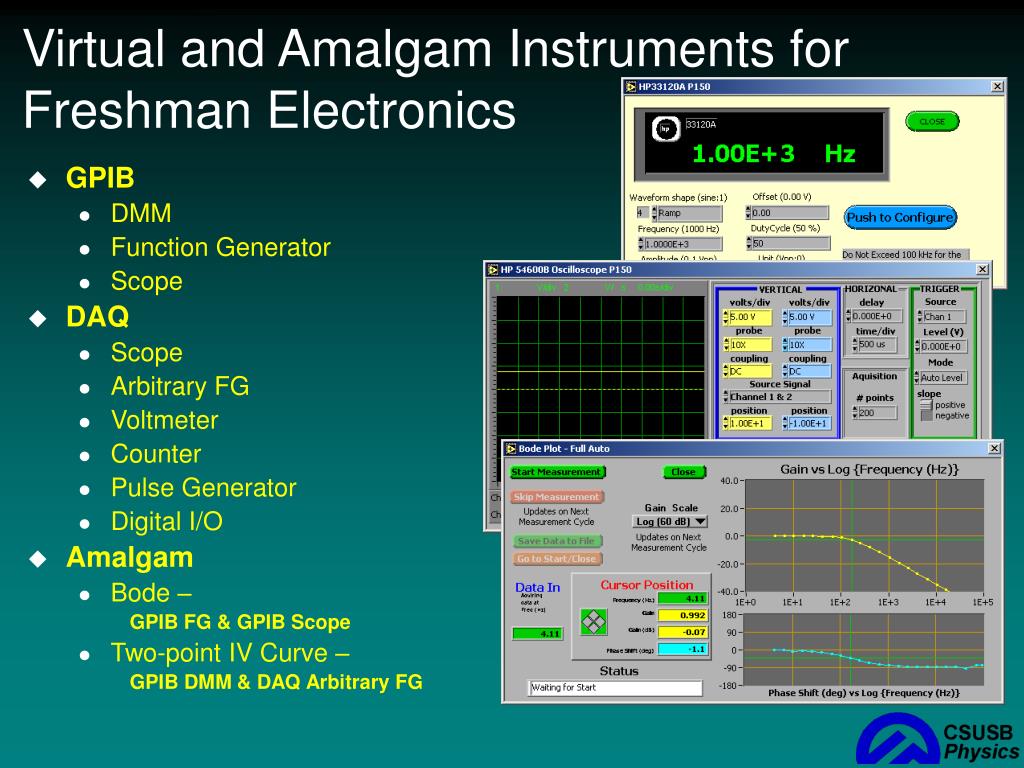Click the 1.00E+3 Hz frequency readout
Image resolution: width=1024 pixels, height=768 pixels.
point(774,154)
